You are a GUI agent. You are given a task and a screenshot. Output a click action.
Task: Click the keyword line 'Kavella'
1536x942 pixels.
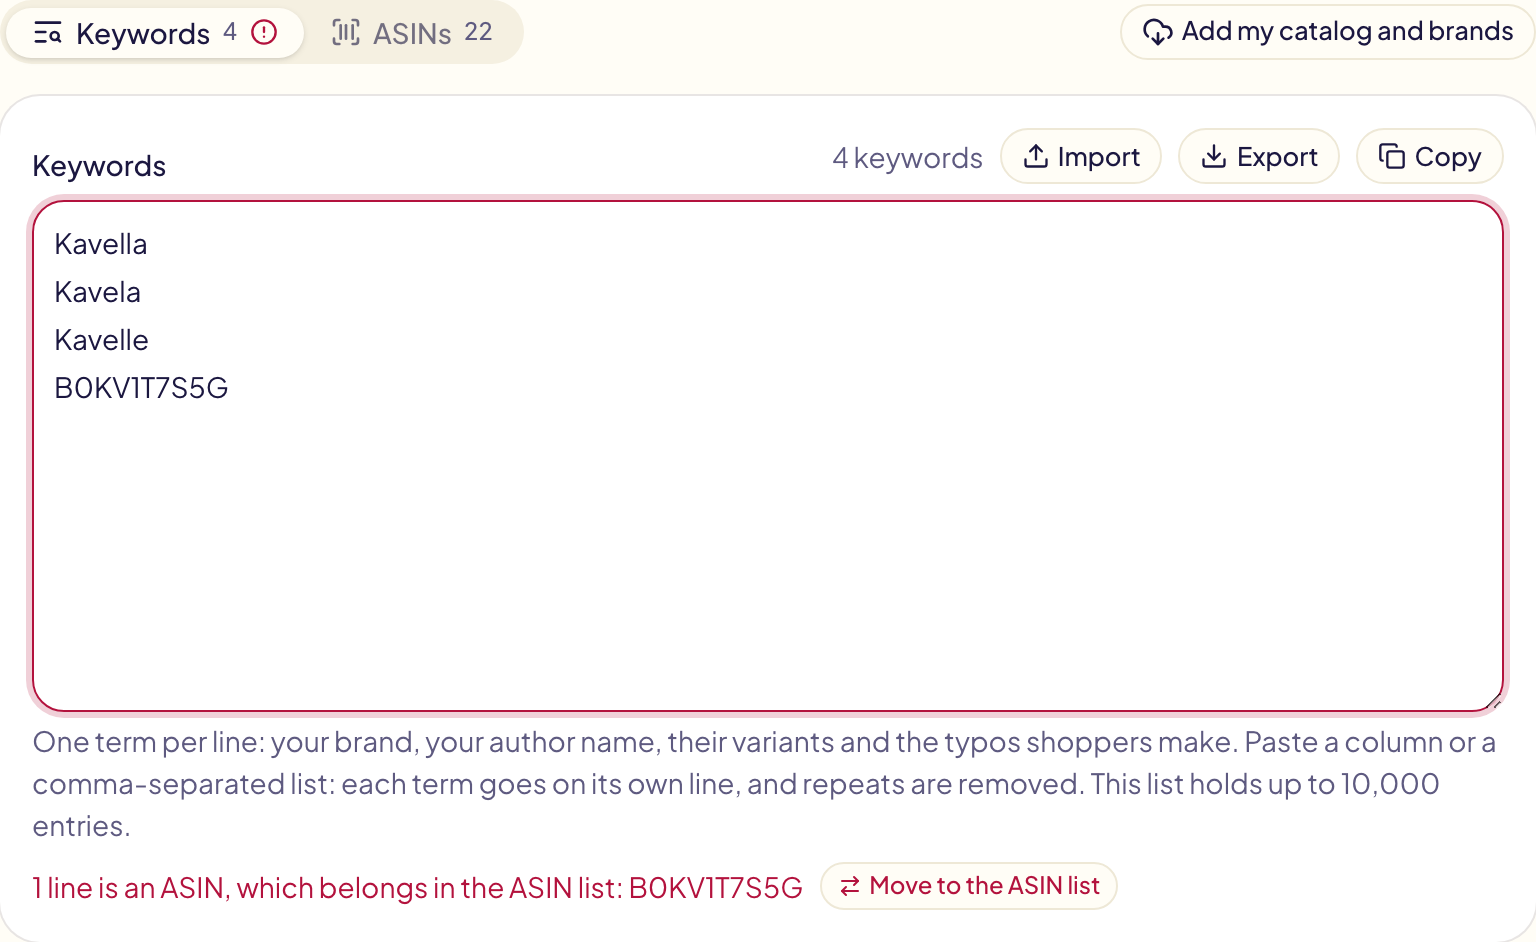coord(101,244)
